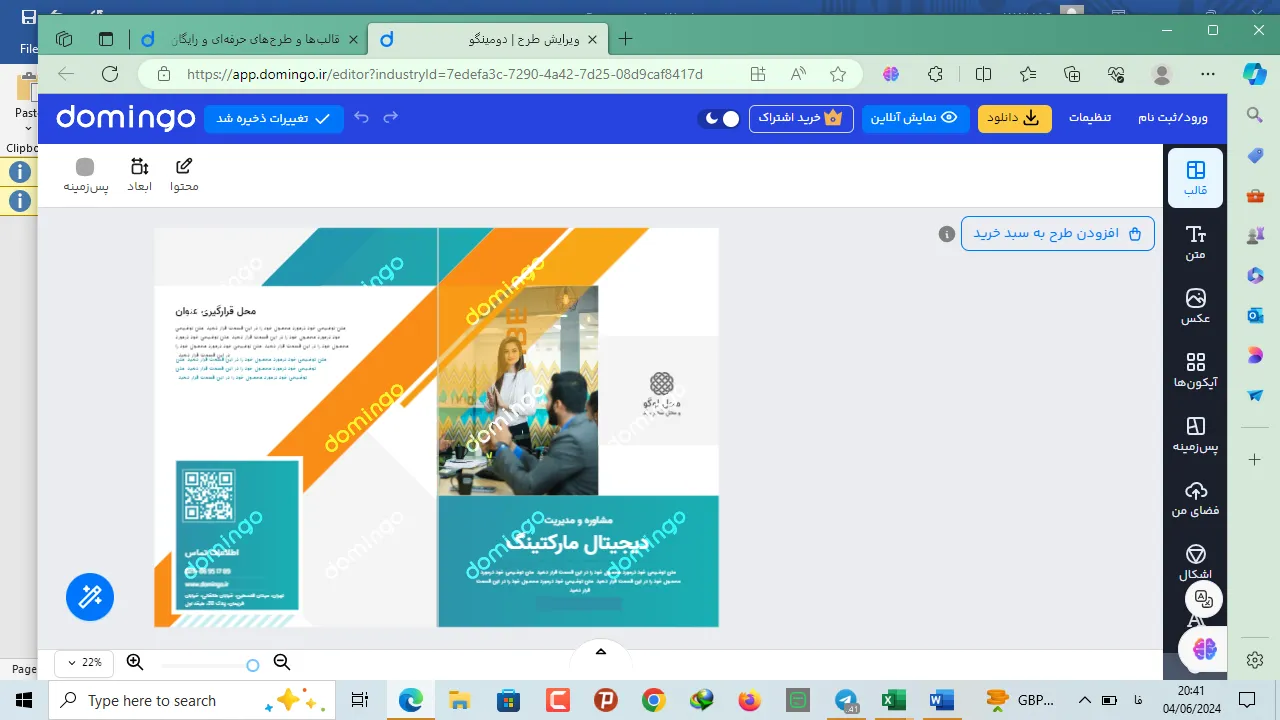Add this page to favorites star
Viewport: 1280px width, 720px height.
(838, 74)
